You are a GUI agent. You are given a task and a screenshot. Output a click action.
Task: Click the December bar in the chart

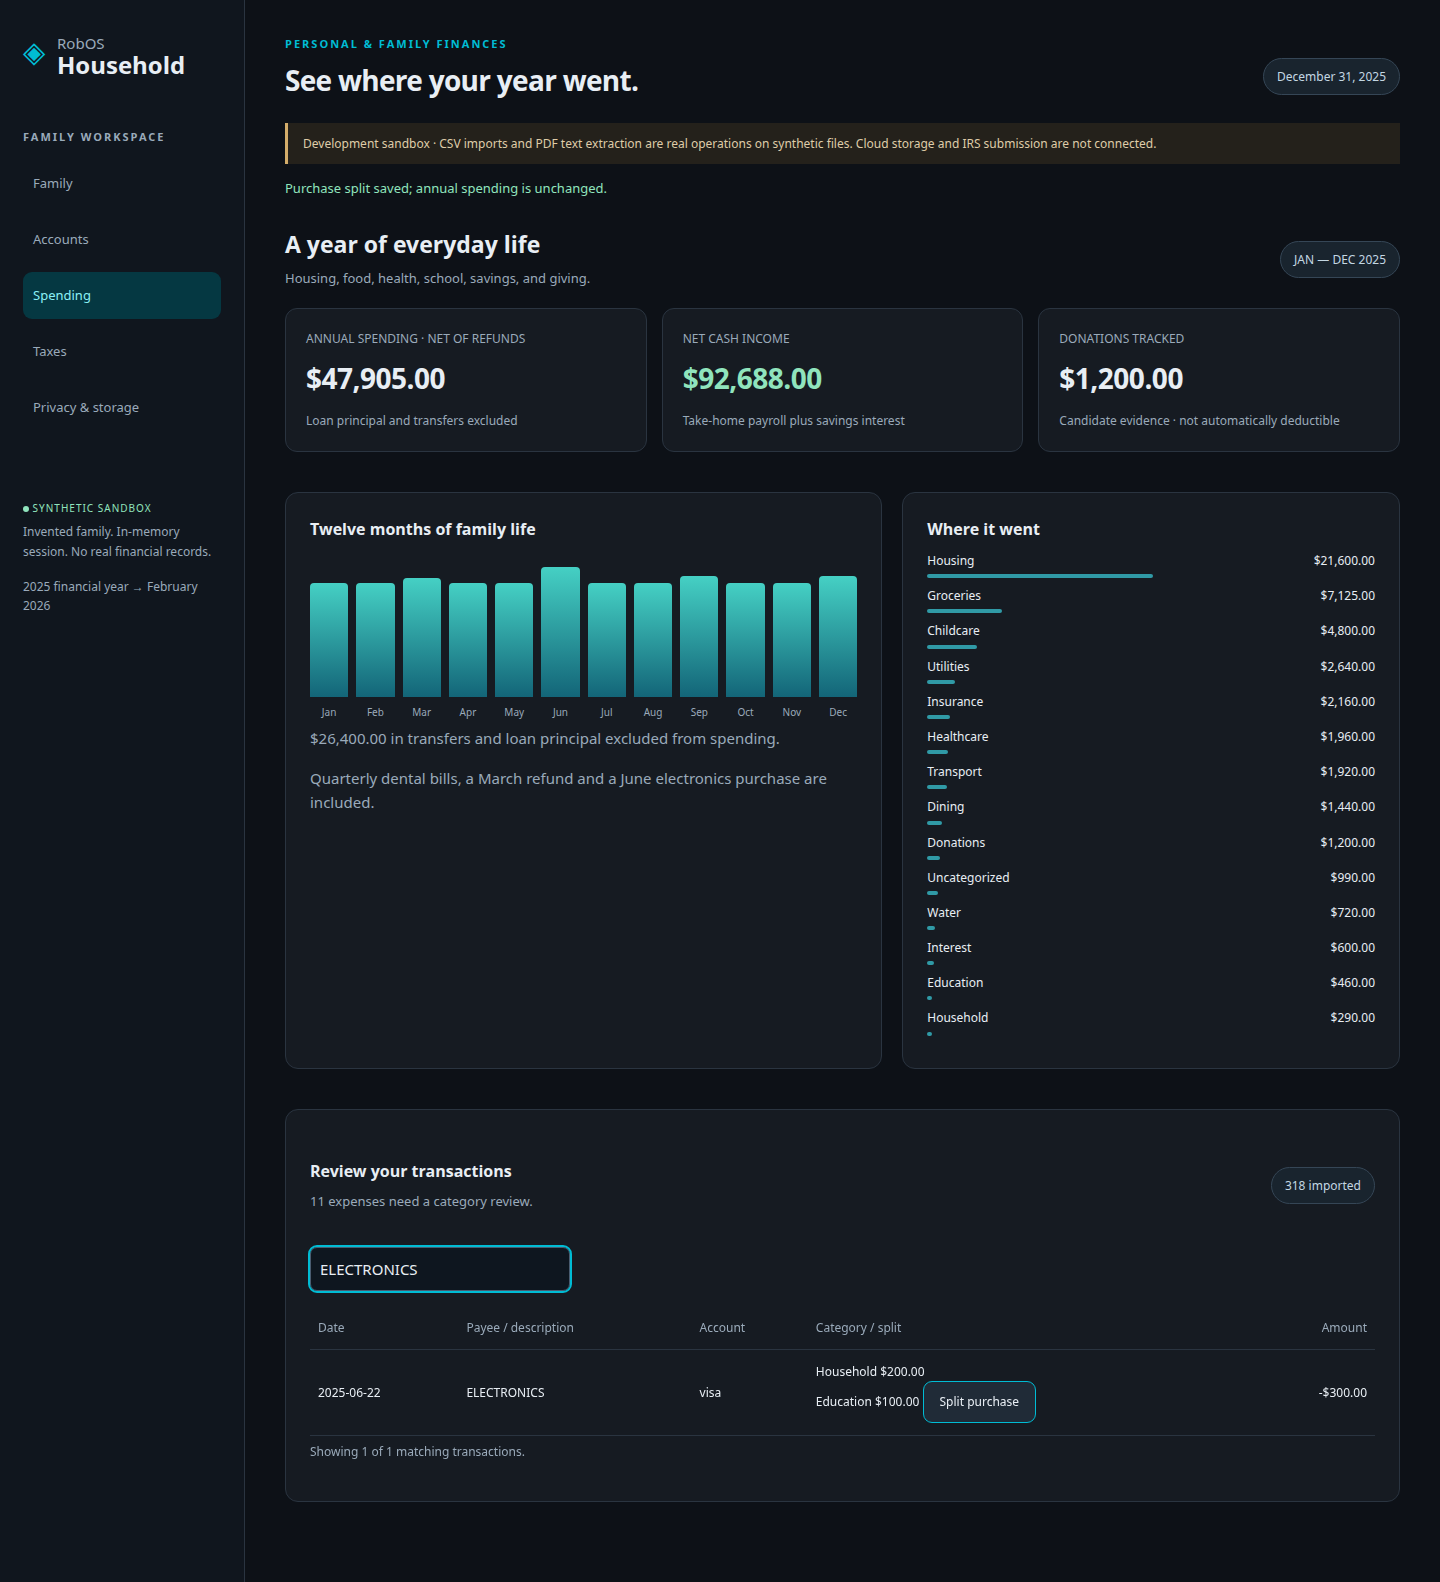[838, 636]
